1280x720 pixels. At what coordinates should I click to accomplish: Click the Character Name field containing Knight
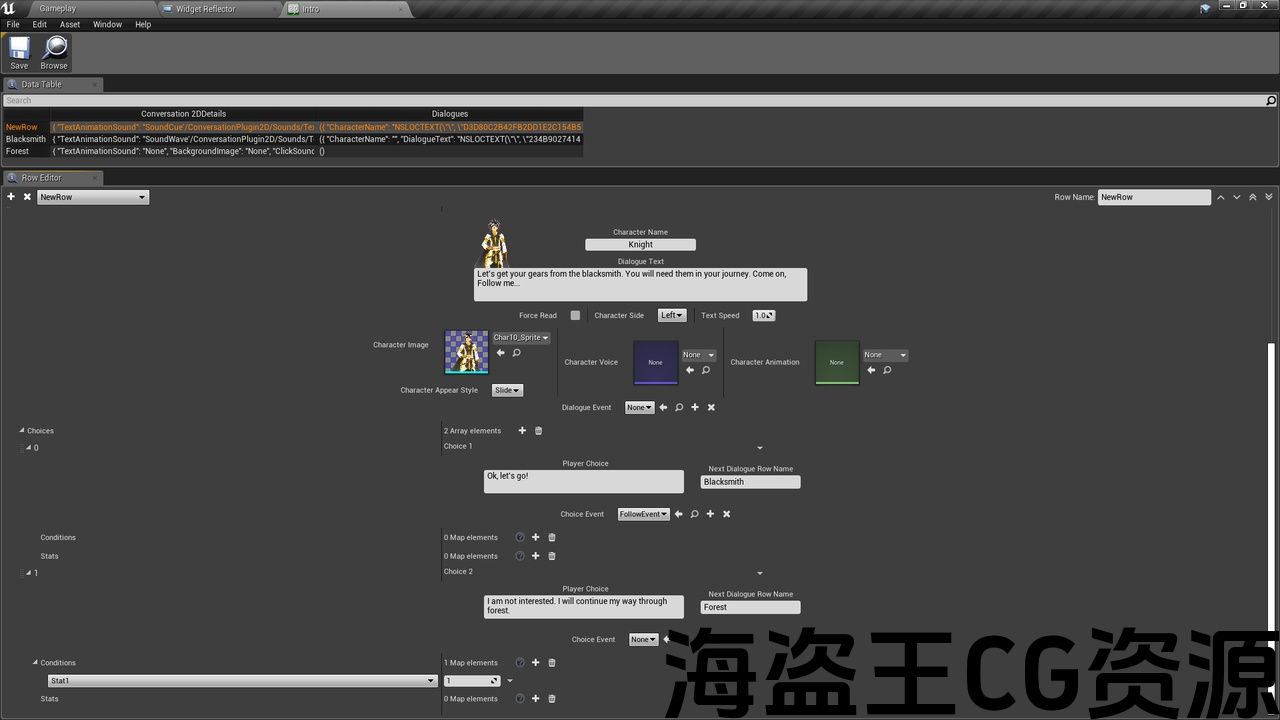(x=640, y=245)
